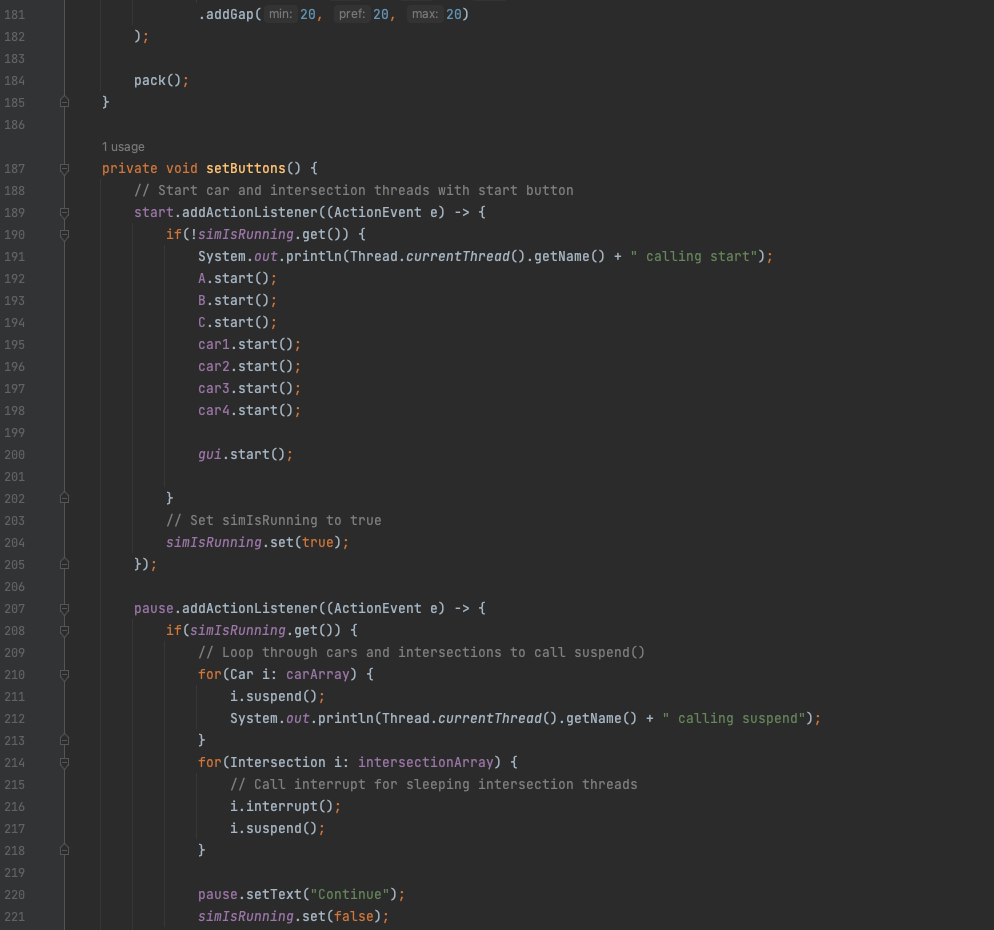Fold the start.addActionListener lambda on line 189
The image size is (994, 930).
click(64, 212)
